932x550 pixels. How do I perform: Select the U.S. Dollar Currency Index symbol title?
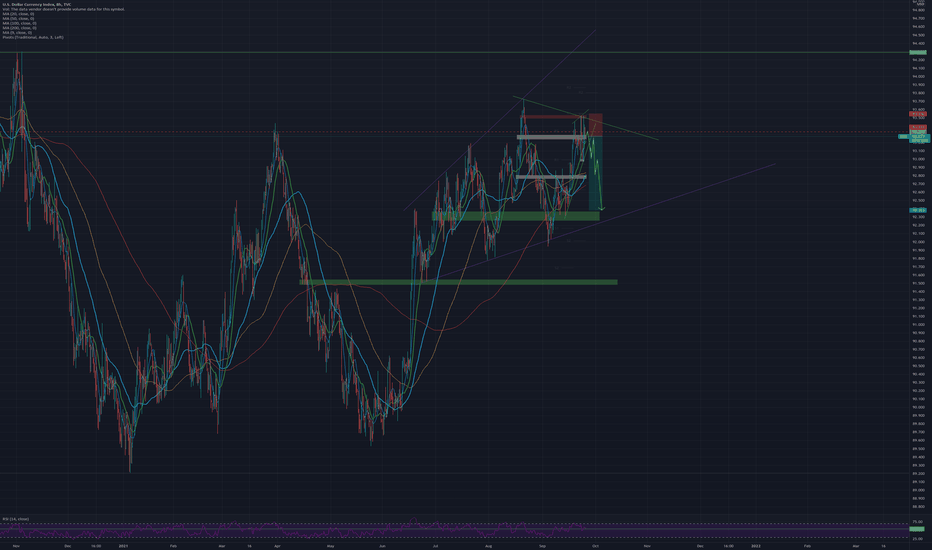coord(37,5)
